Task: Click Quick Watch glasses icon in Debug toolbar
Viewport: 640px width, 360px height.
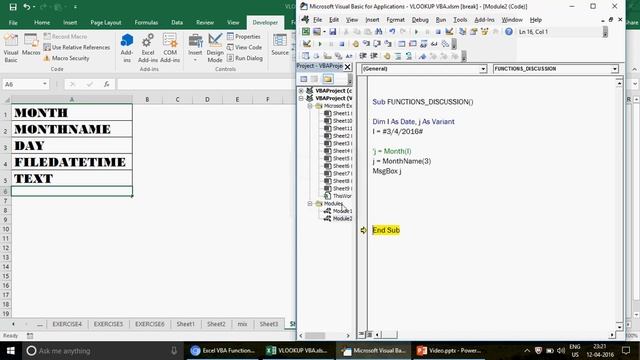Action: (434, 44)
